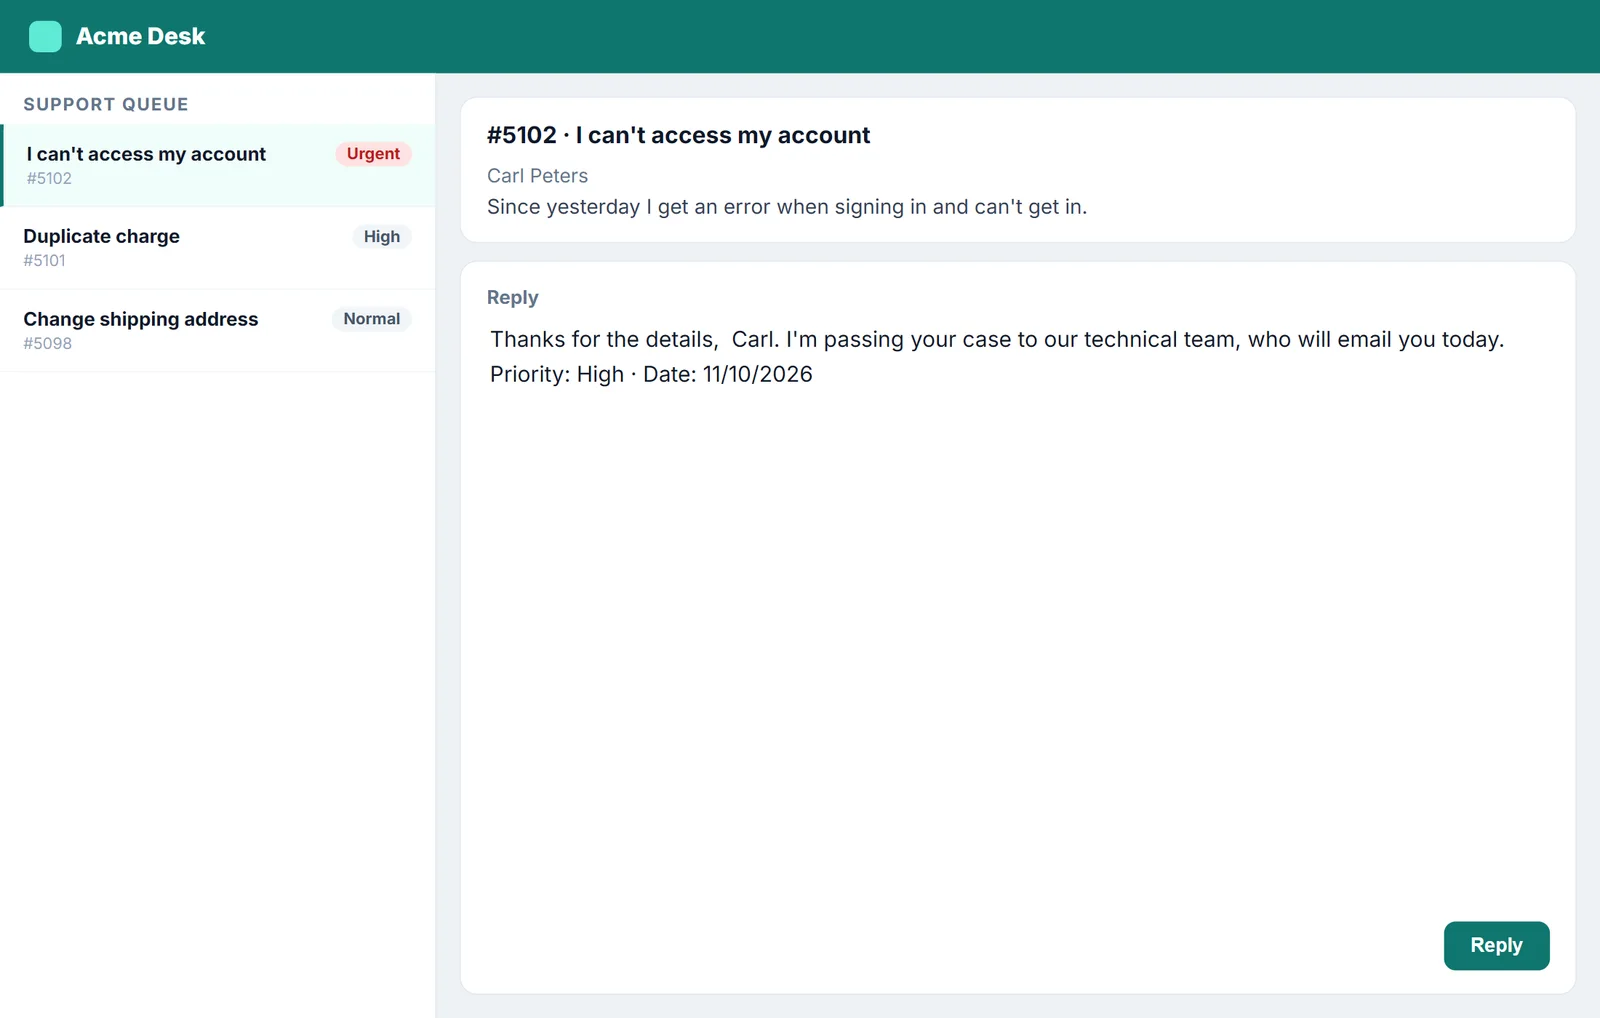Viewport: 1600px width, 1018px height.
Task: Click the ticket number #5101
Action: click(x=45, y=261)
